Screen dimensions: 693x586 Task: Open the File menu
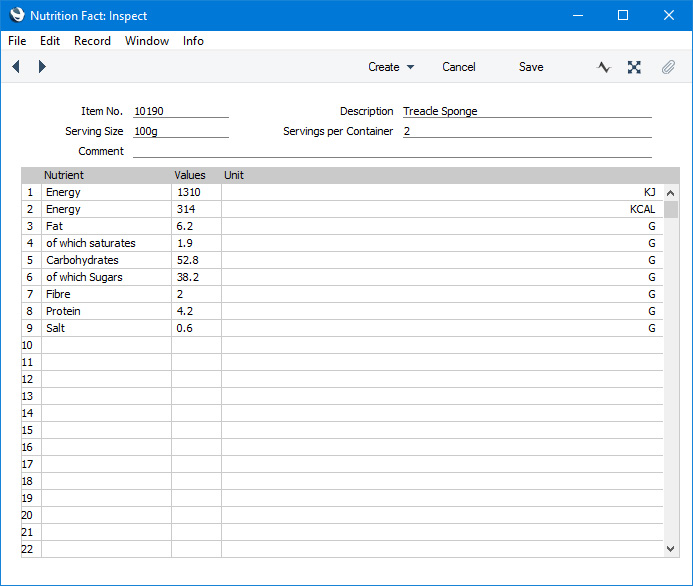(17, 41)
